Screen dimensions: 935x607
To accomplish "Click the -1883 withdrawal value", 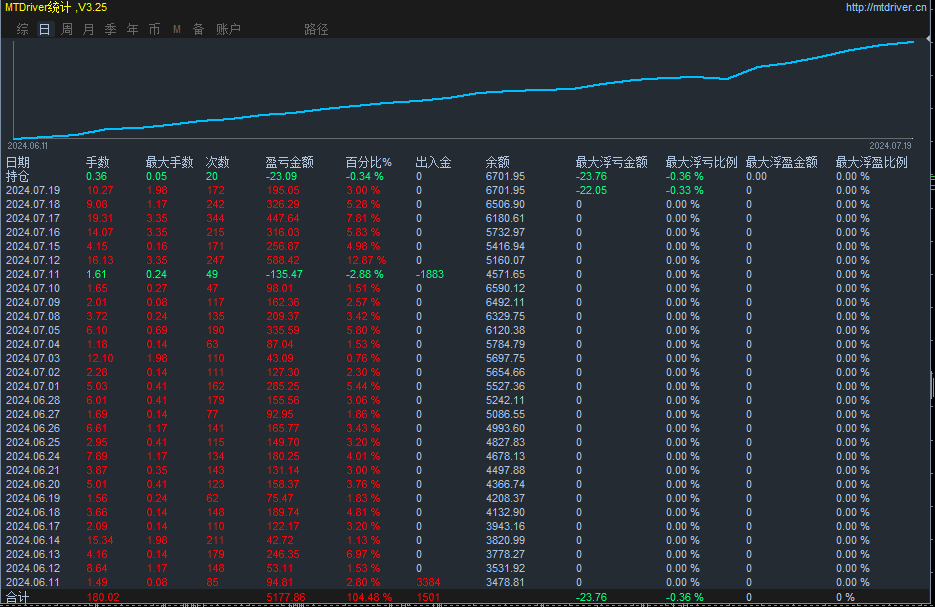I will click(x=429, y=274).
